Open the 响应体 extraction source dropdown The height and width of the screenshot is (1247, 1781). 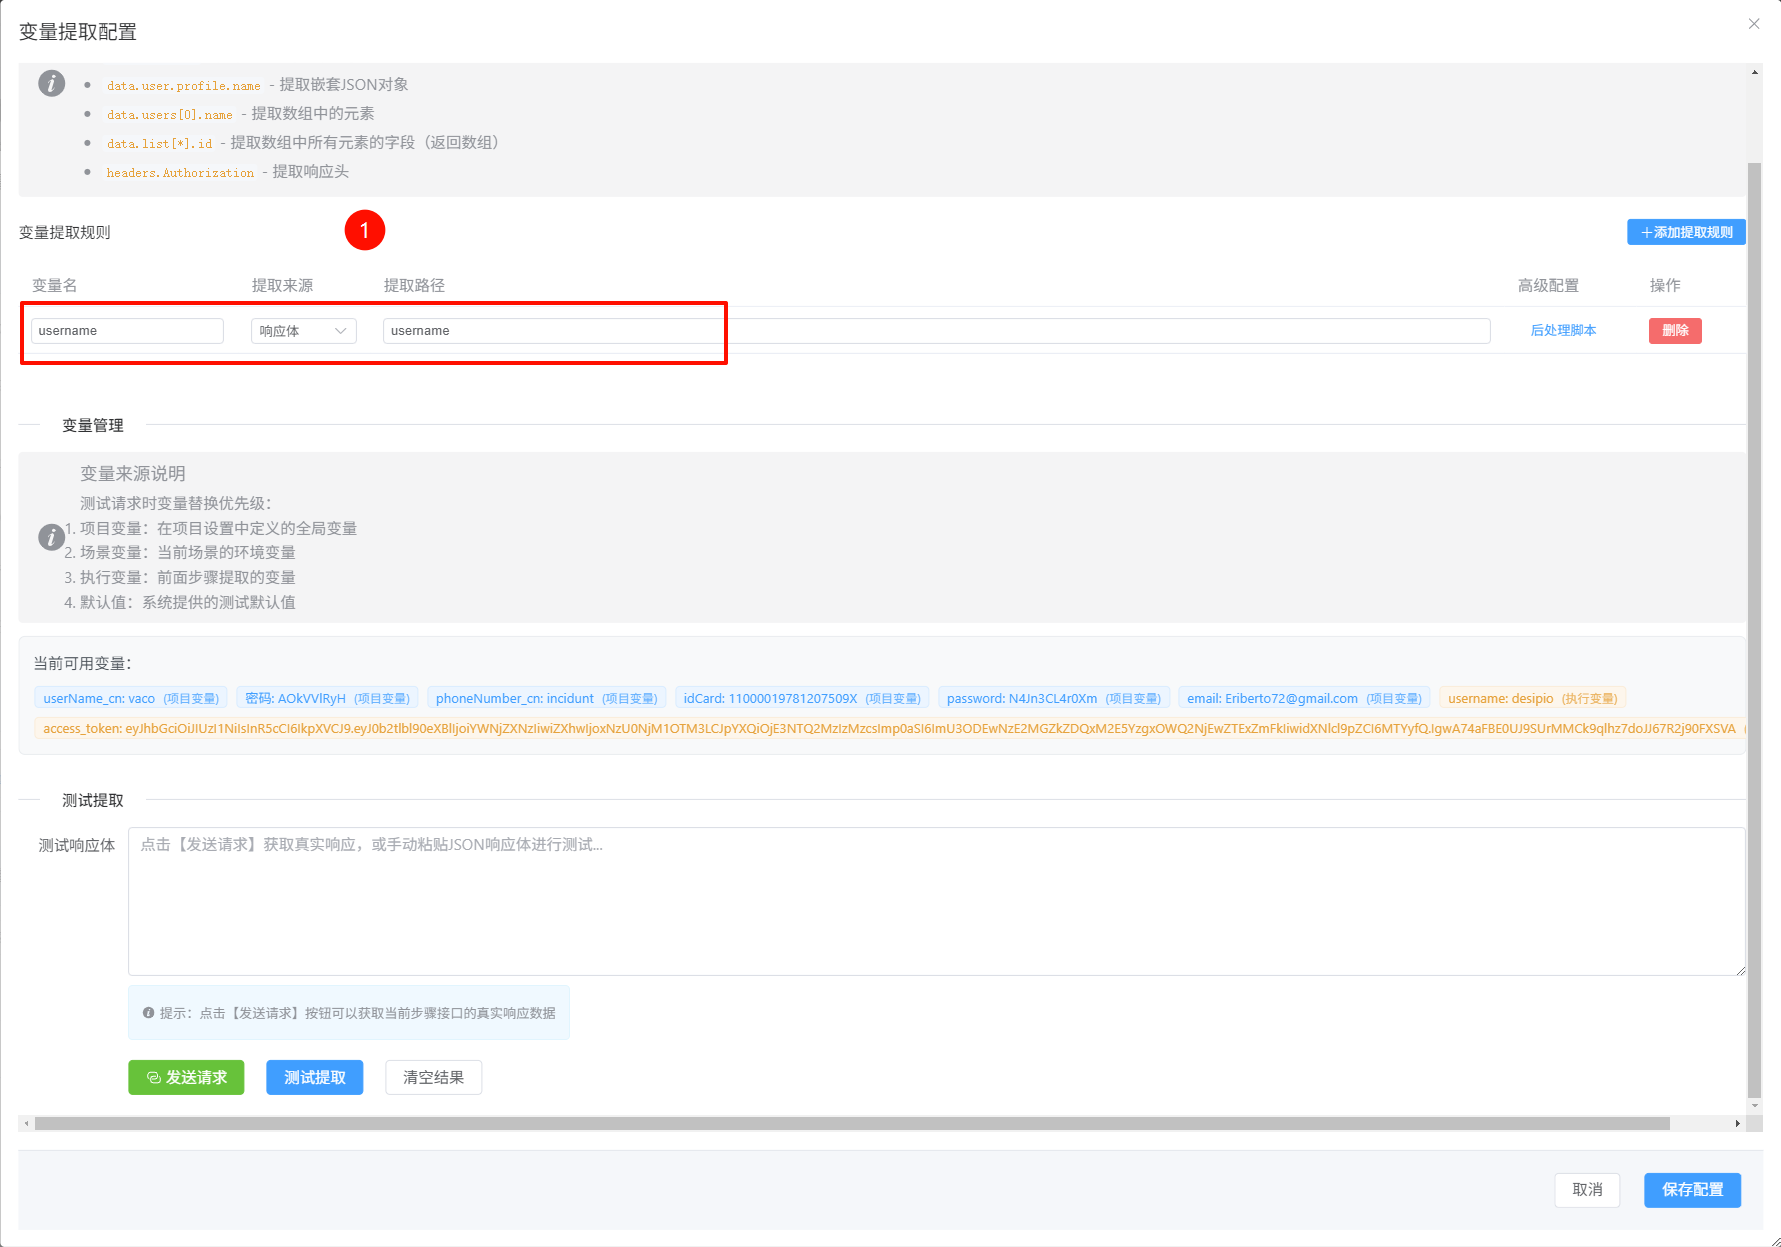303,331
